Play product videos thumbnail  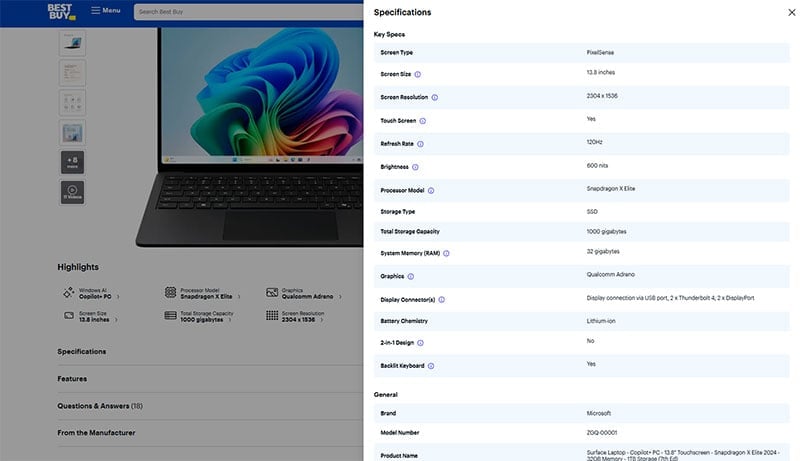[72, 192]
